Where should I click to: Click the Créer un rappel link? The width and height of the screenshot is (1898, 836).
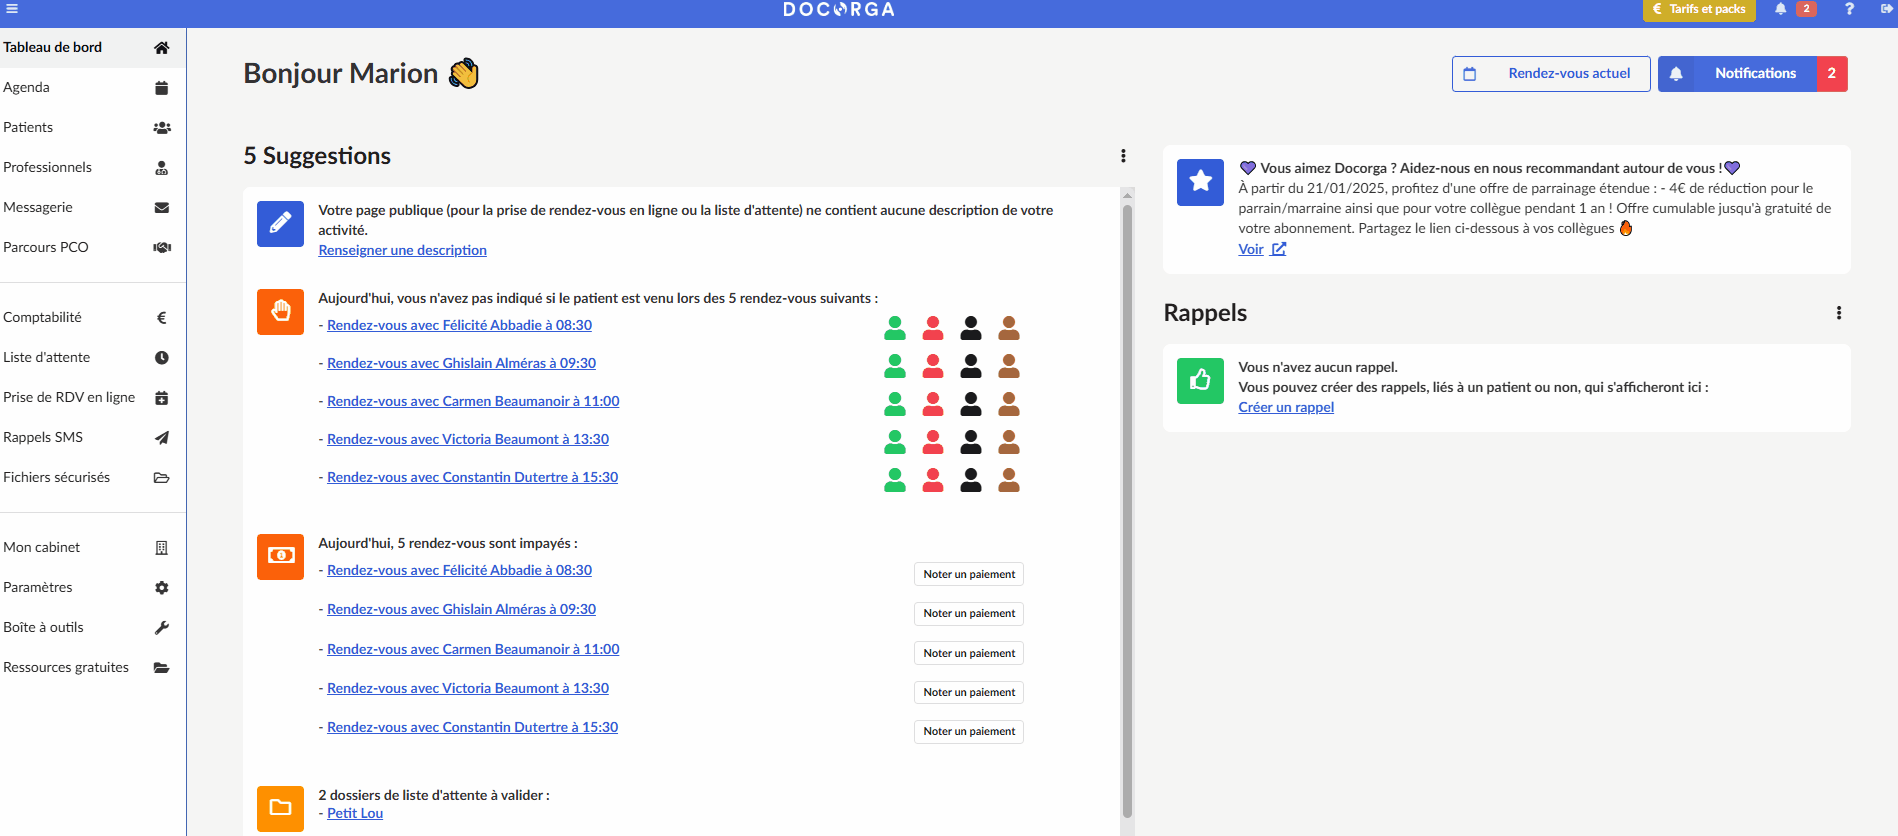tap(1286, 407)
